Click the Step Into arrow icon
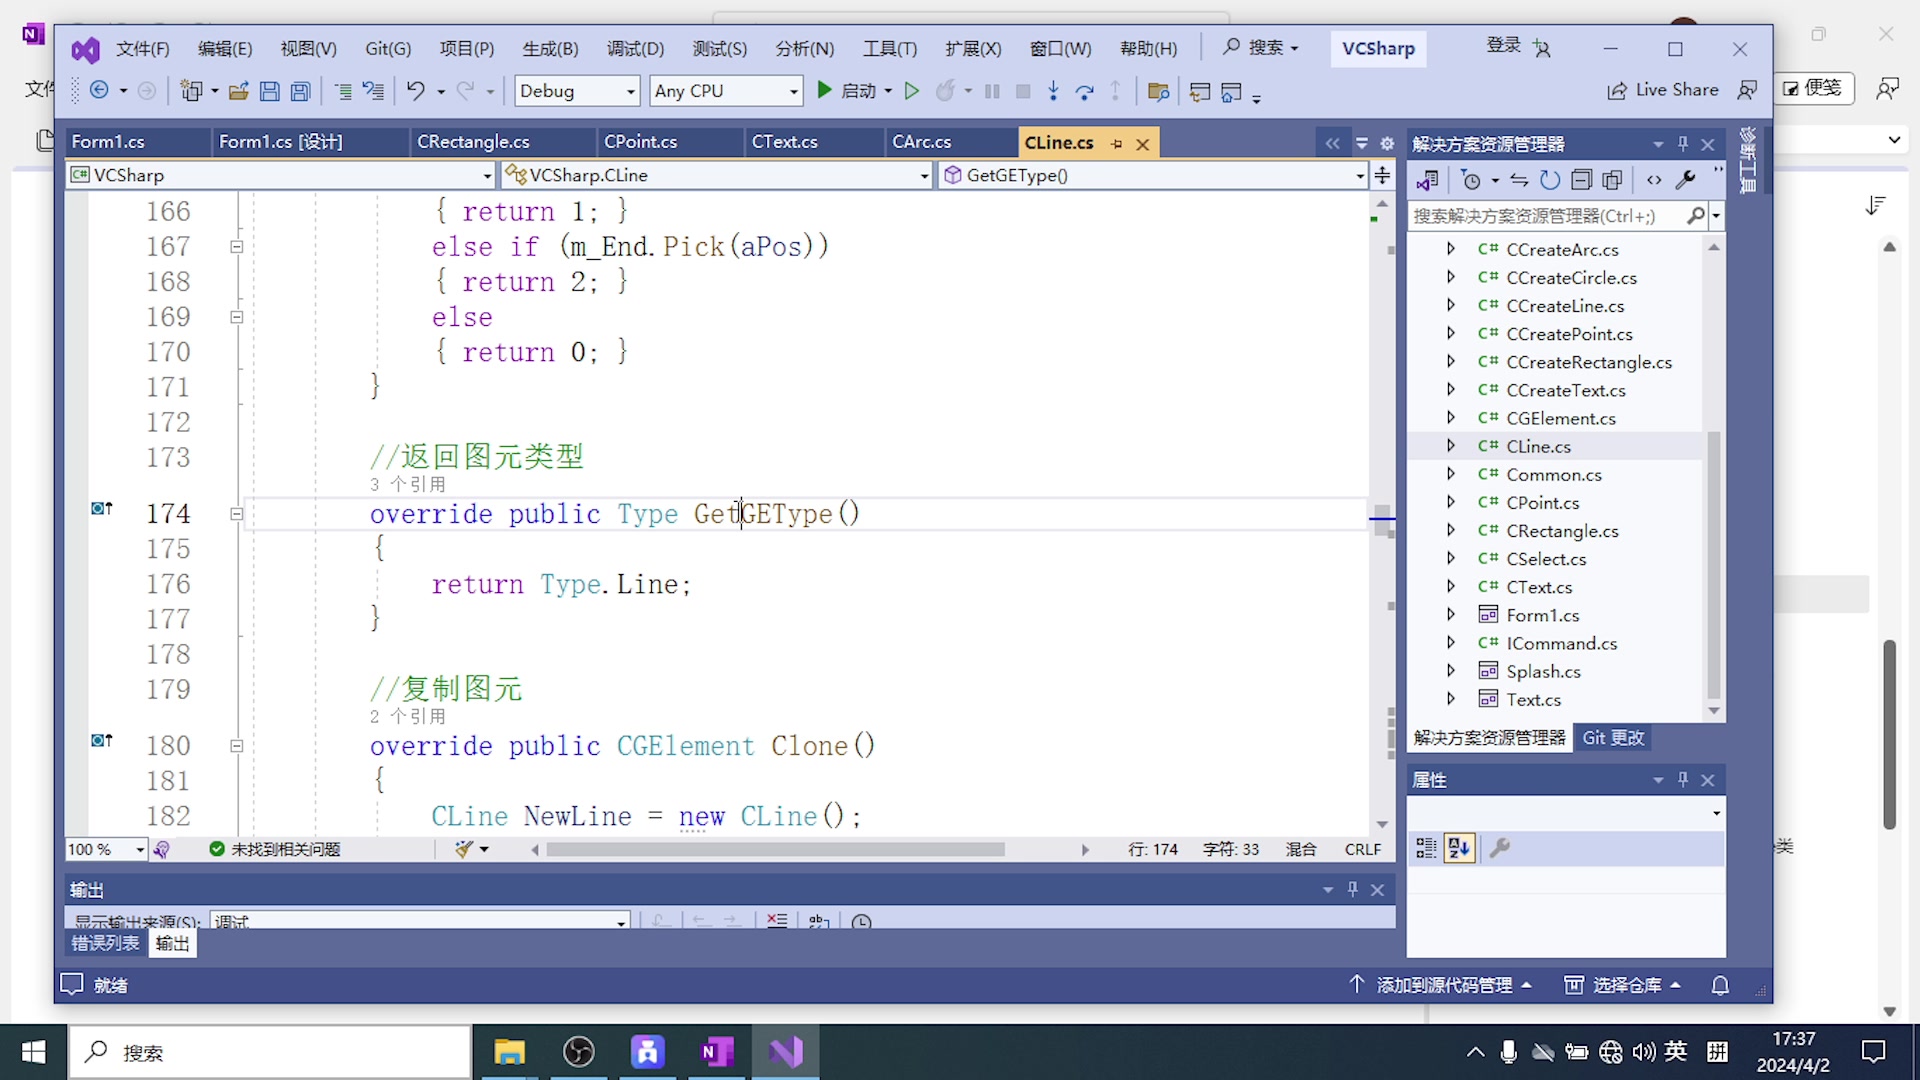The image size is (1920, 1080). (x=1053, y=91)
